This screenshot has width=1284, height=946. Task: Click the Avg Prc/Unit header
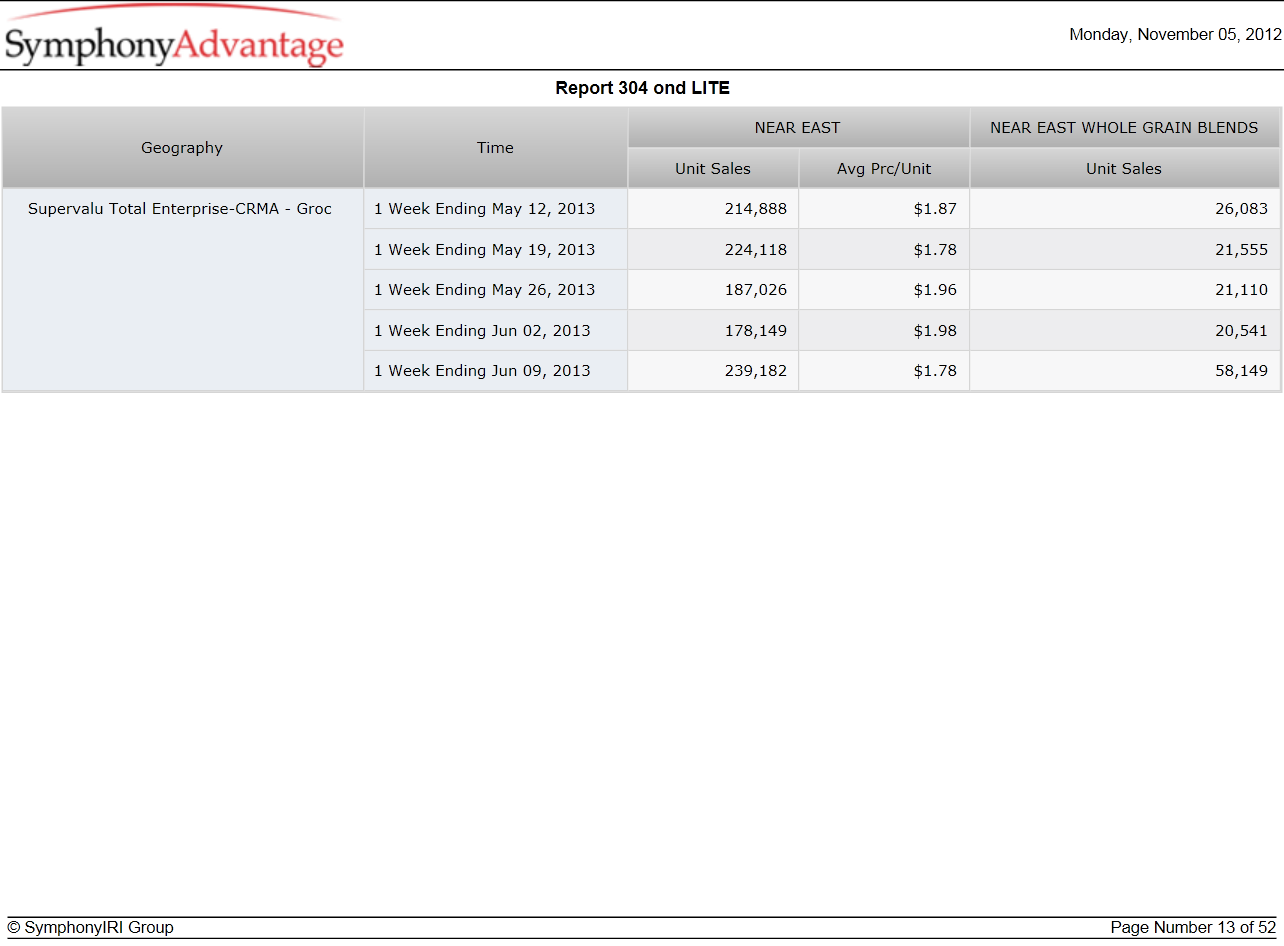point(884,169)
